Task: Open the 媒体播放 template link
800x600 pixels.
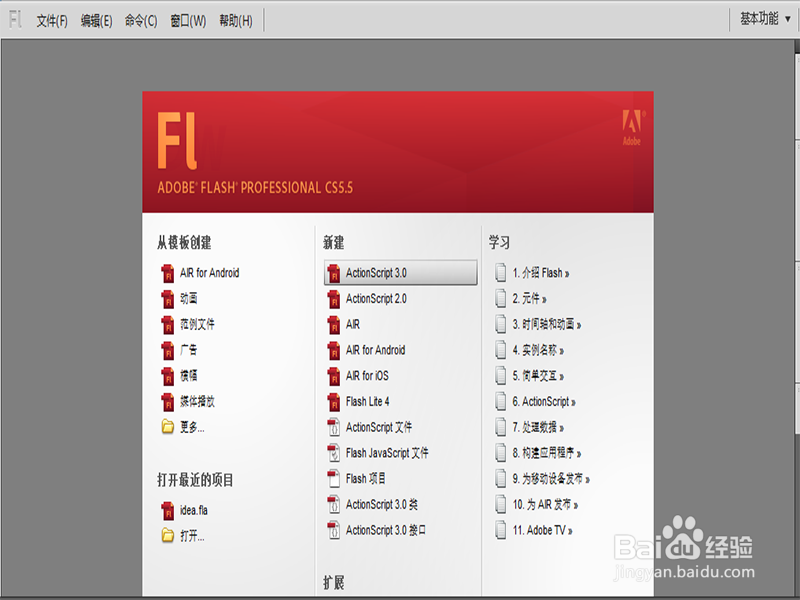Action: click(x=197, y=401)
